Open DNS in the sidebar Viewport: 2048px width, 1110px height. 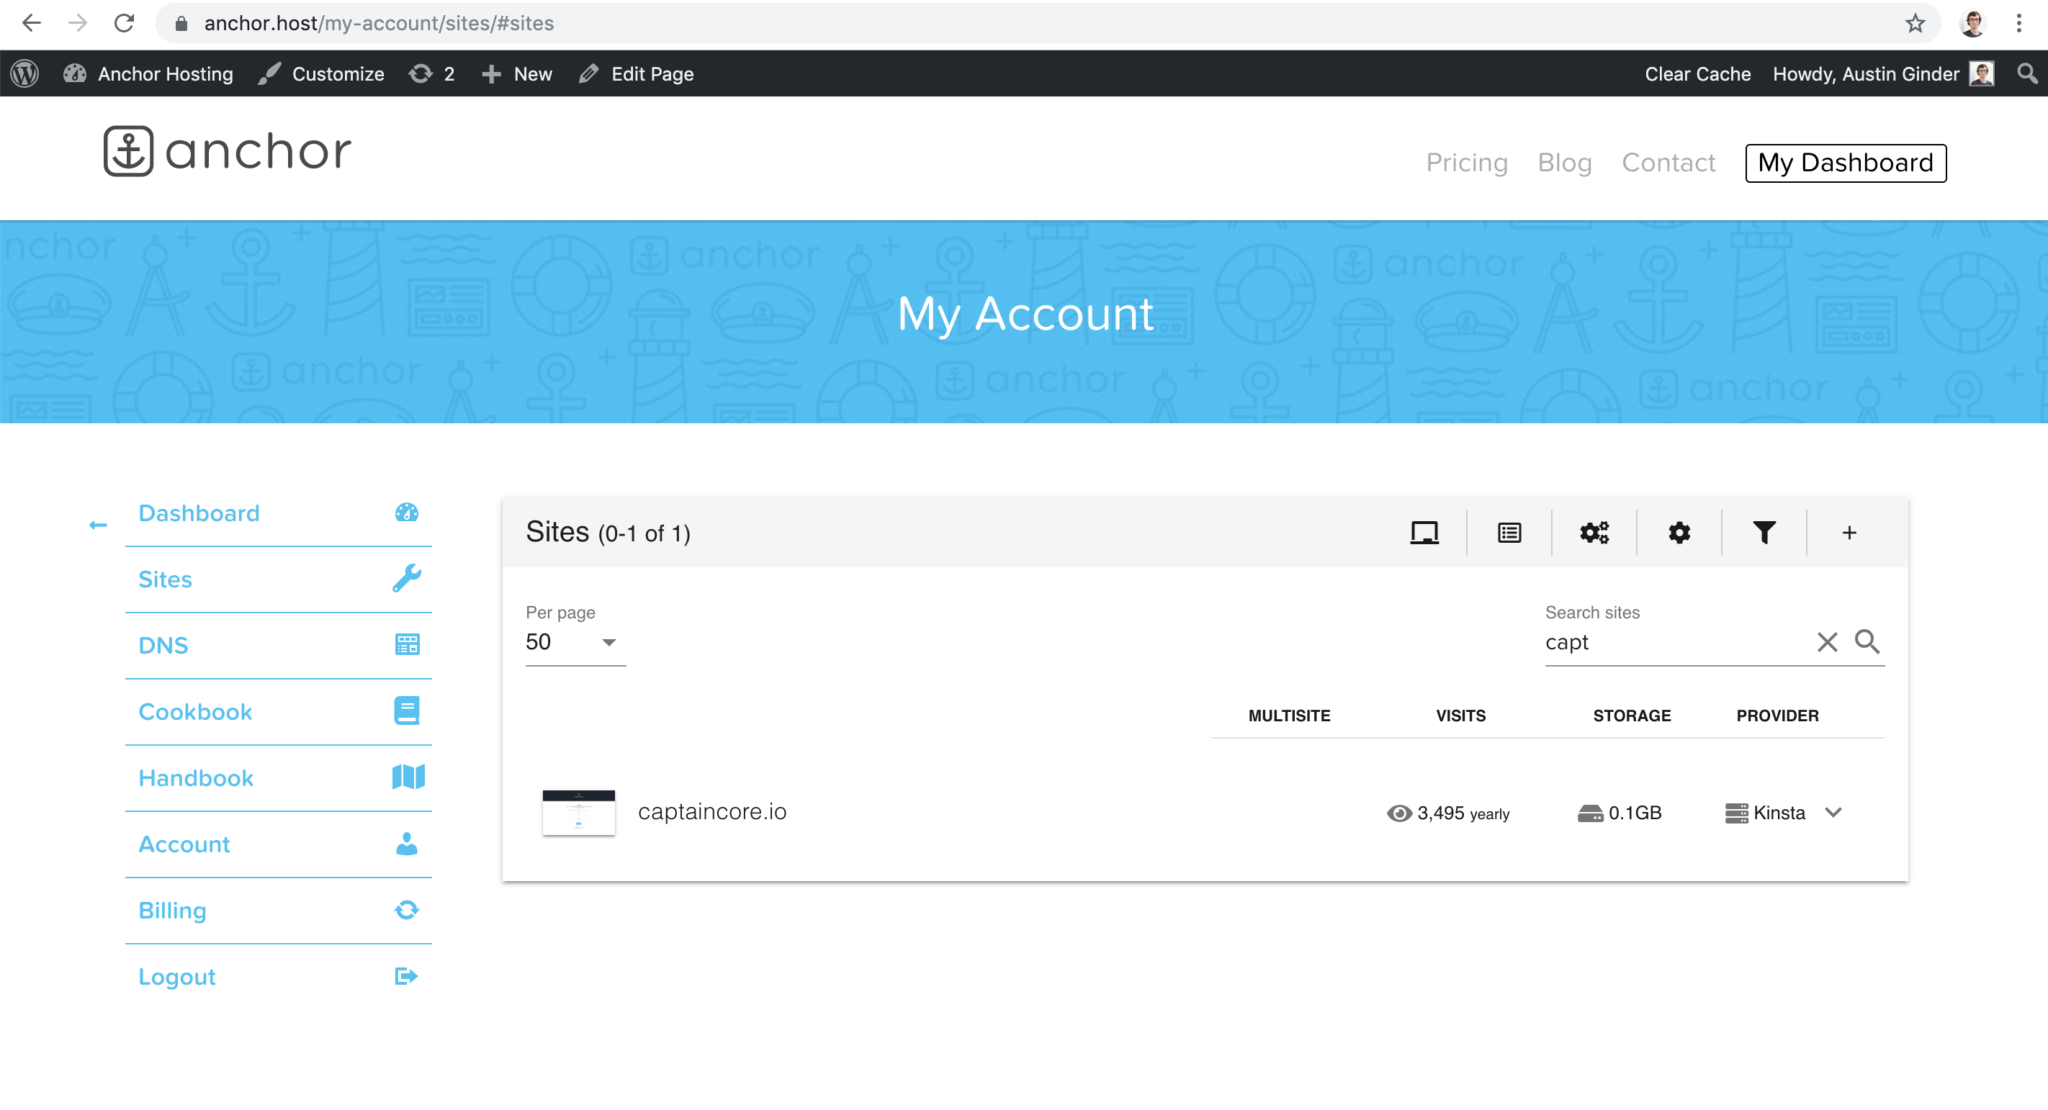tap(163, 645)
